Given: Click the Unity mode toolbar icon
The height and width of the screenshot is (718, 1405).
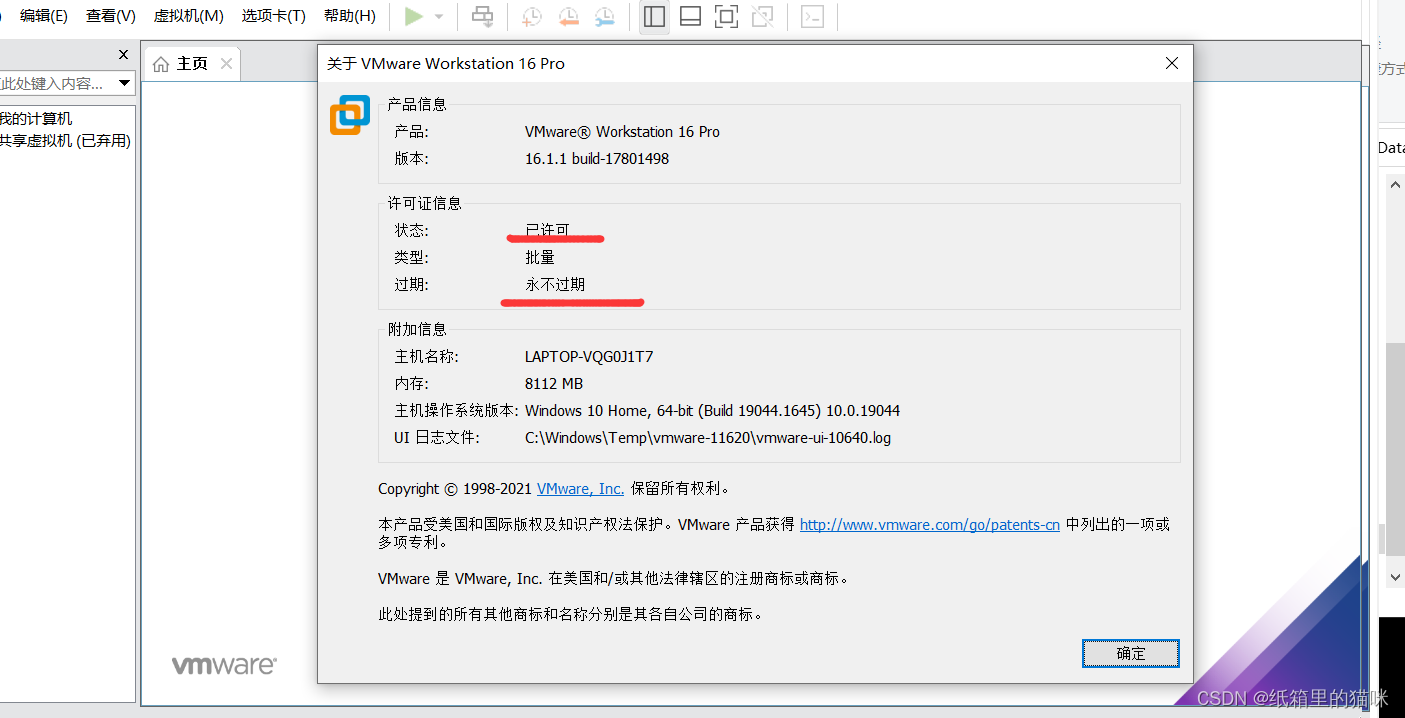Looking at the screenshot, I should coord(762,16).
